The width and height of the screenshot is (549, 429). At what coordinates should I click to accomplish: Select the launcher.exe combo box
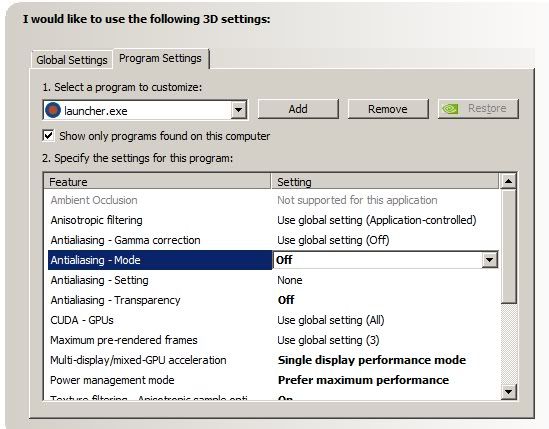(x=145, y=110)
